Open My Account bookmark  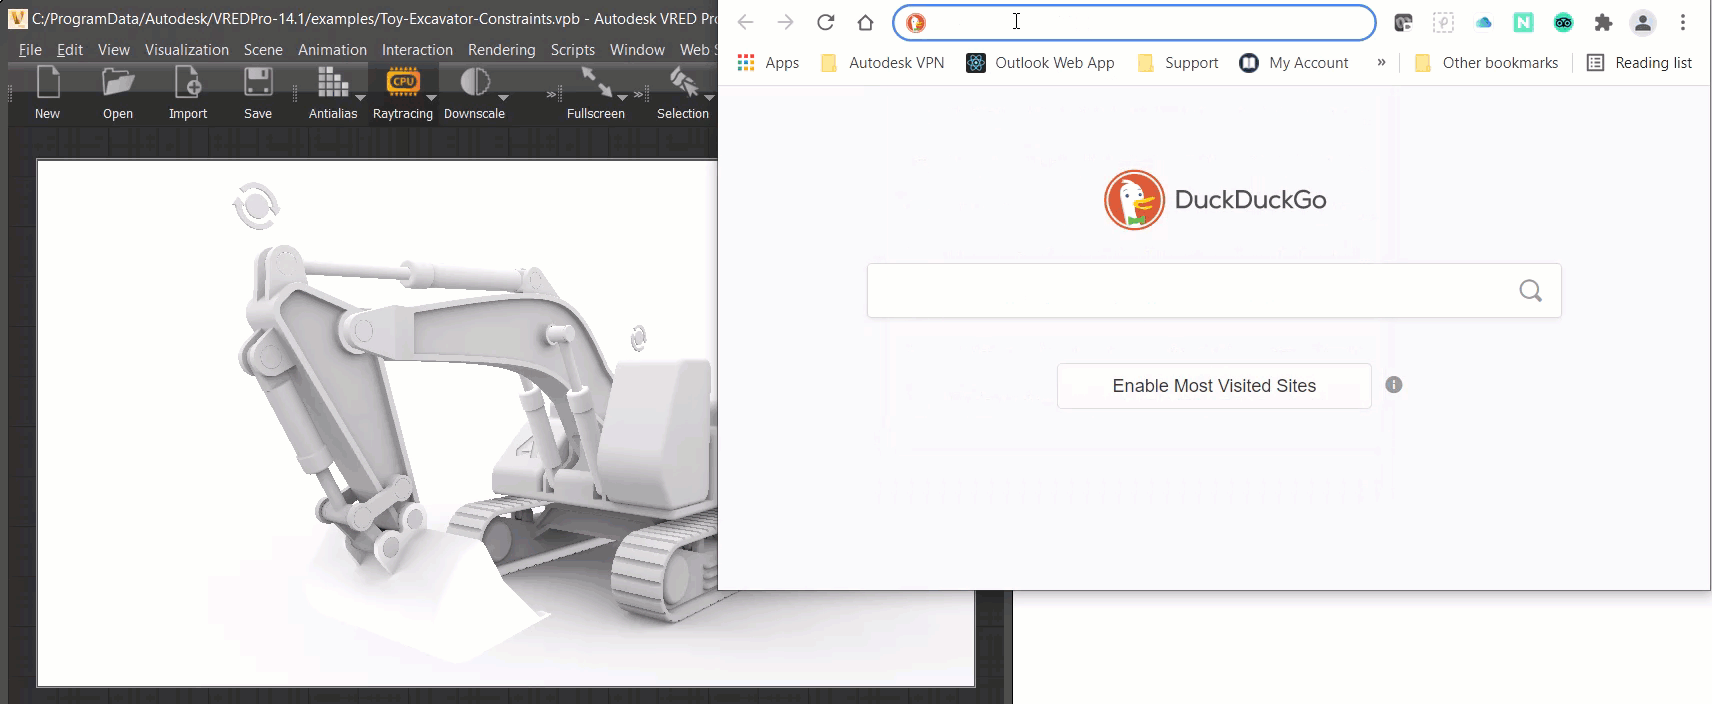tap(1294, 62)
